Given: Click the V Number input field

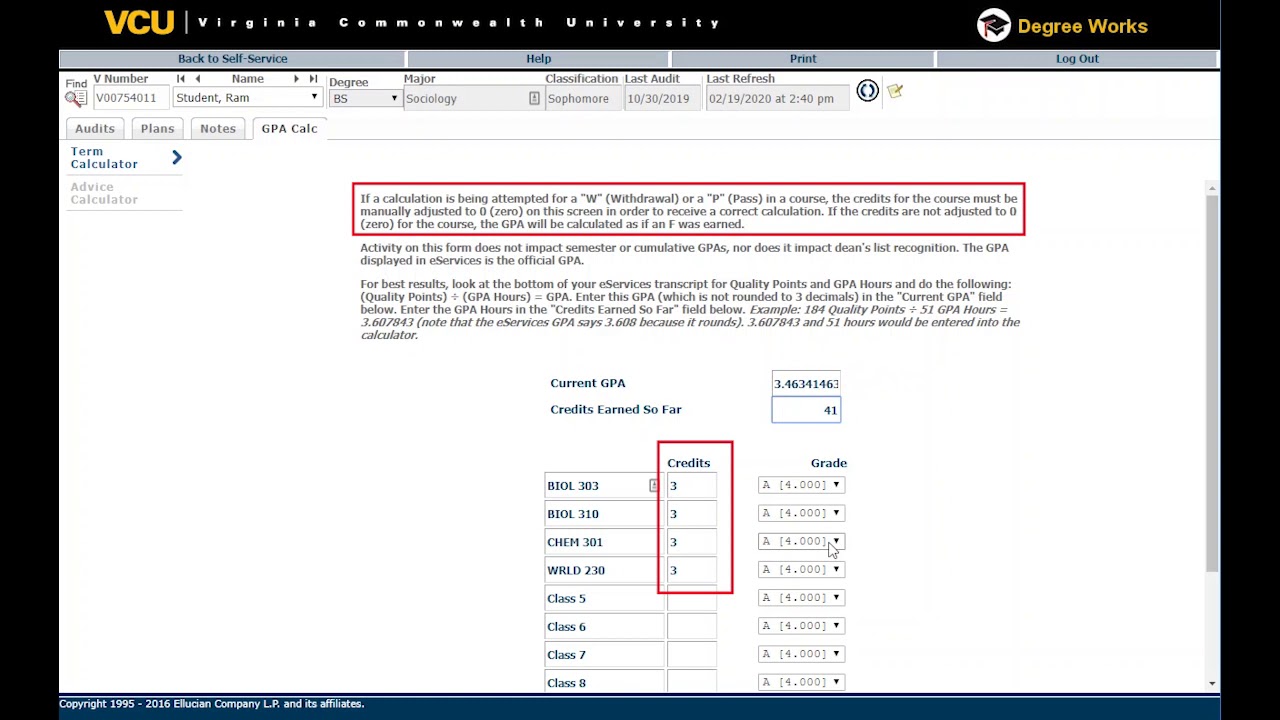Looking at the screenshot, I should coord(129,98).
